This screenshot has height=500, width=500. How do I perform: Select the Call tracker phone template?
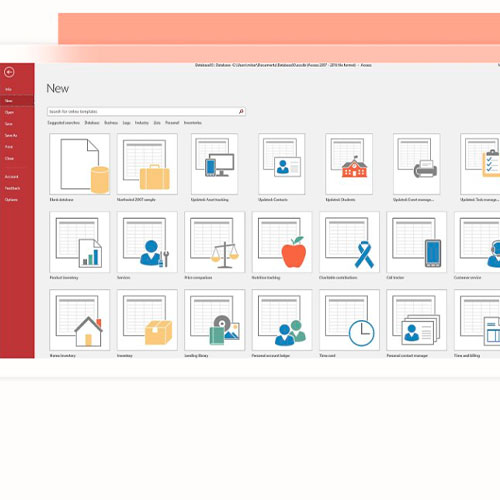(x=417, y=242)
